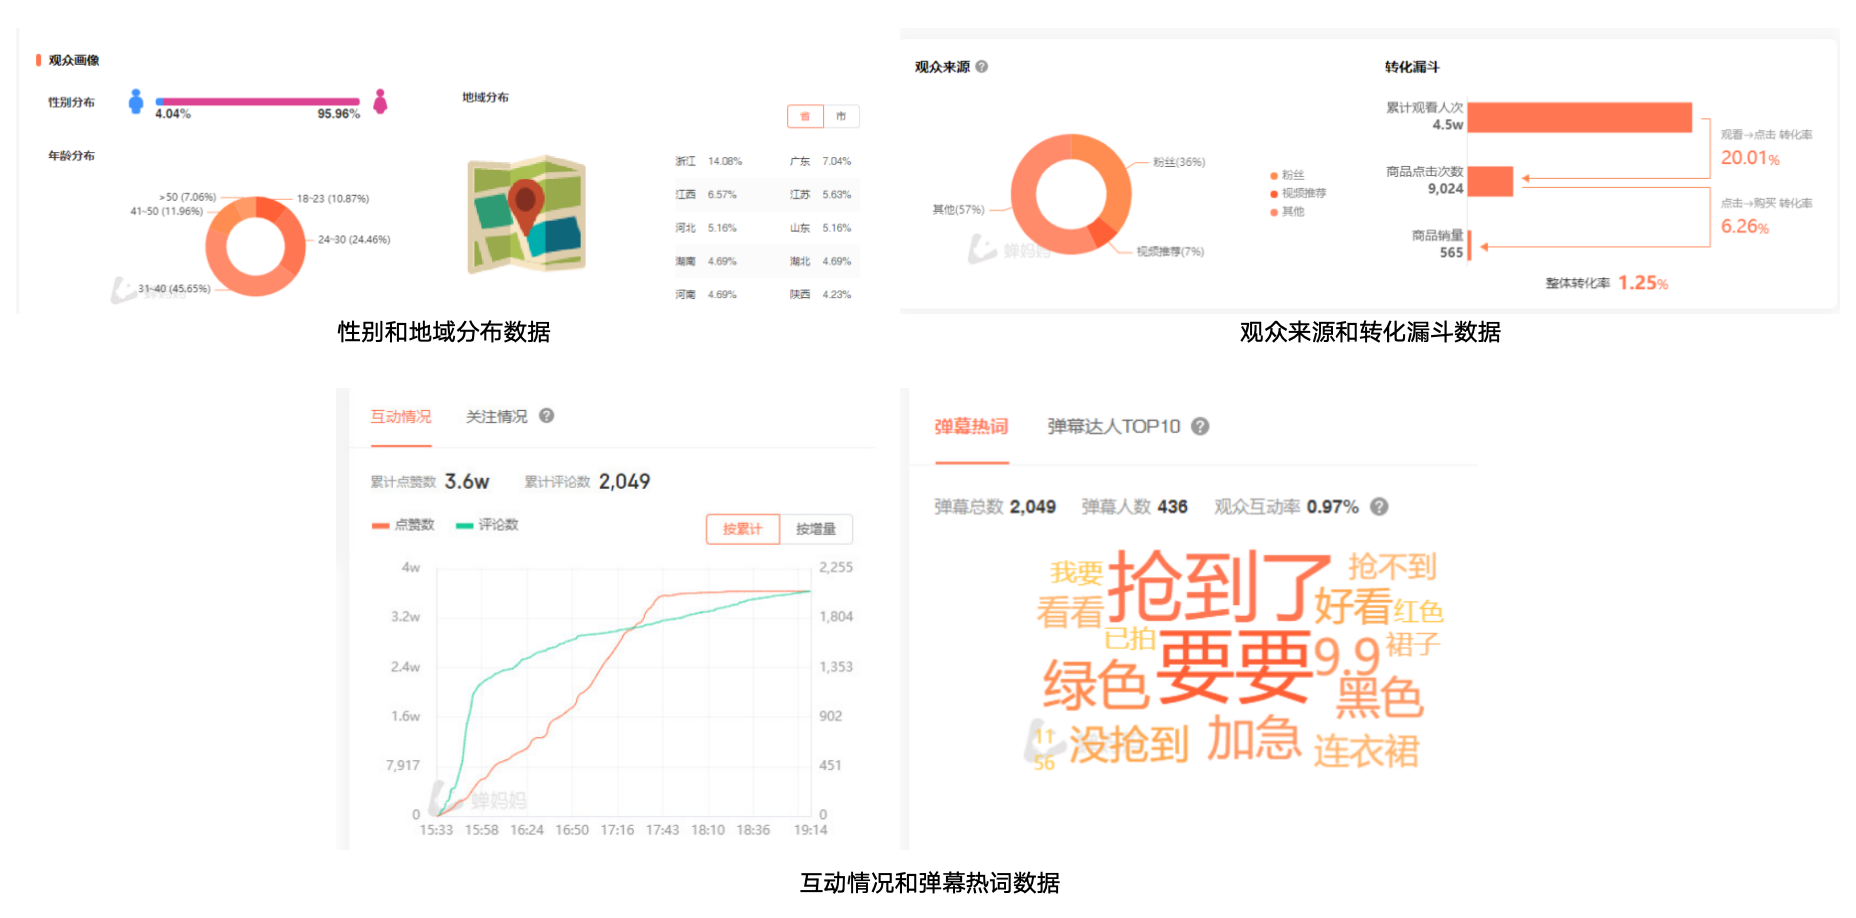Click the pink female gender icon

tap(380, 102)
